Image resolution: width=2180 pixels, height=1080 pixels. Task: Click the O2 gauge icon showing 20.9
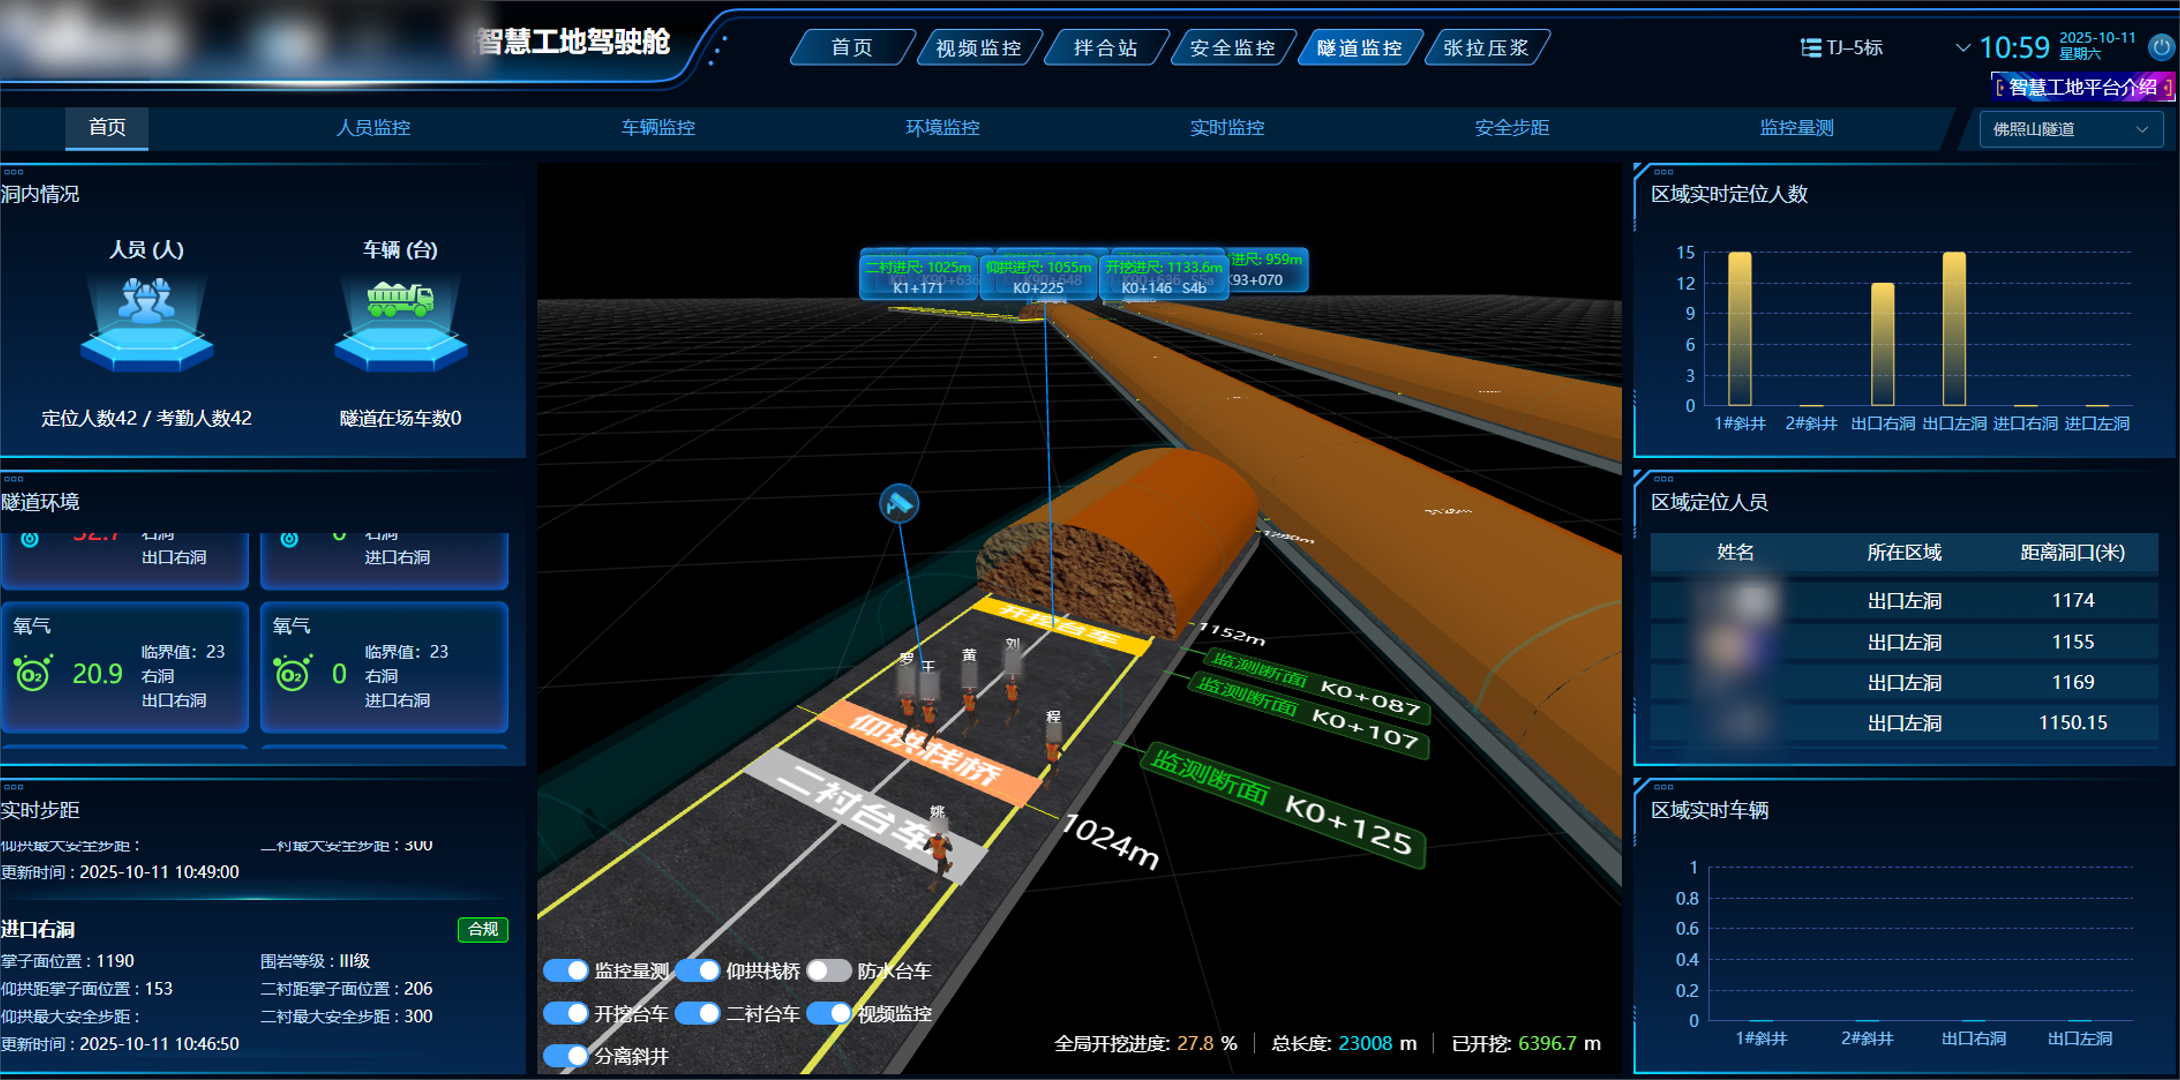pos(33,674)
